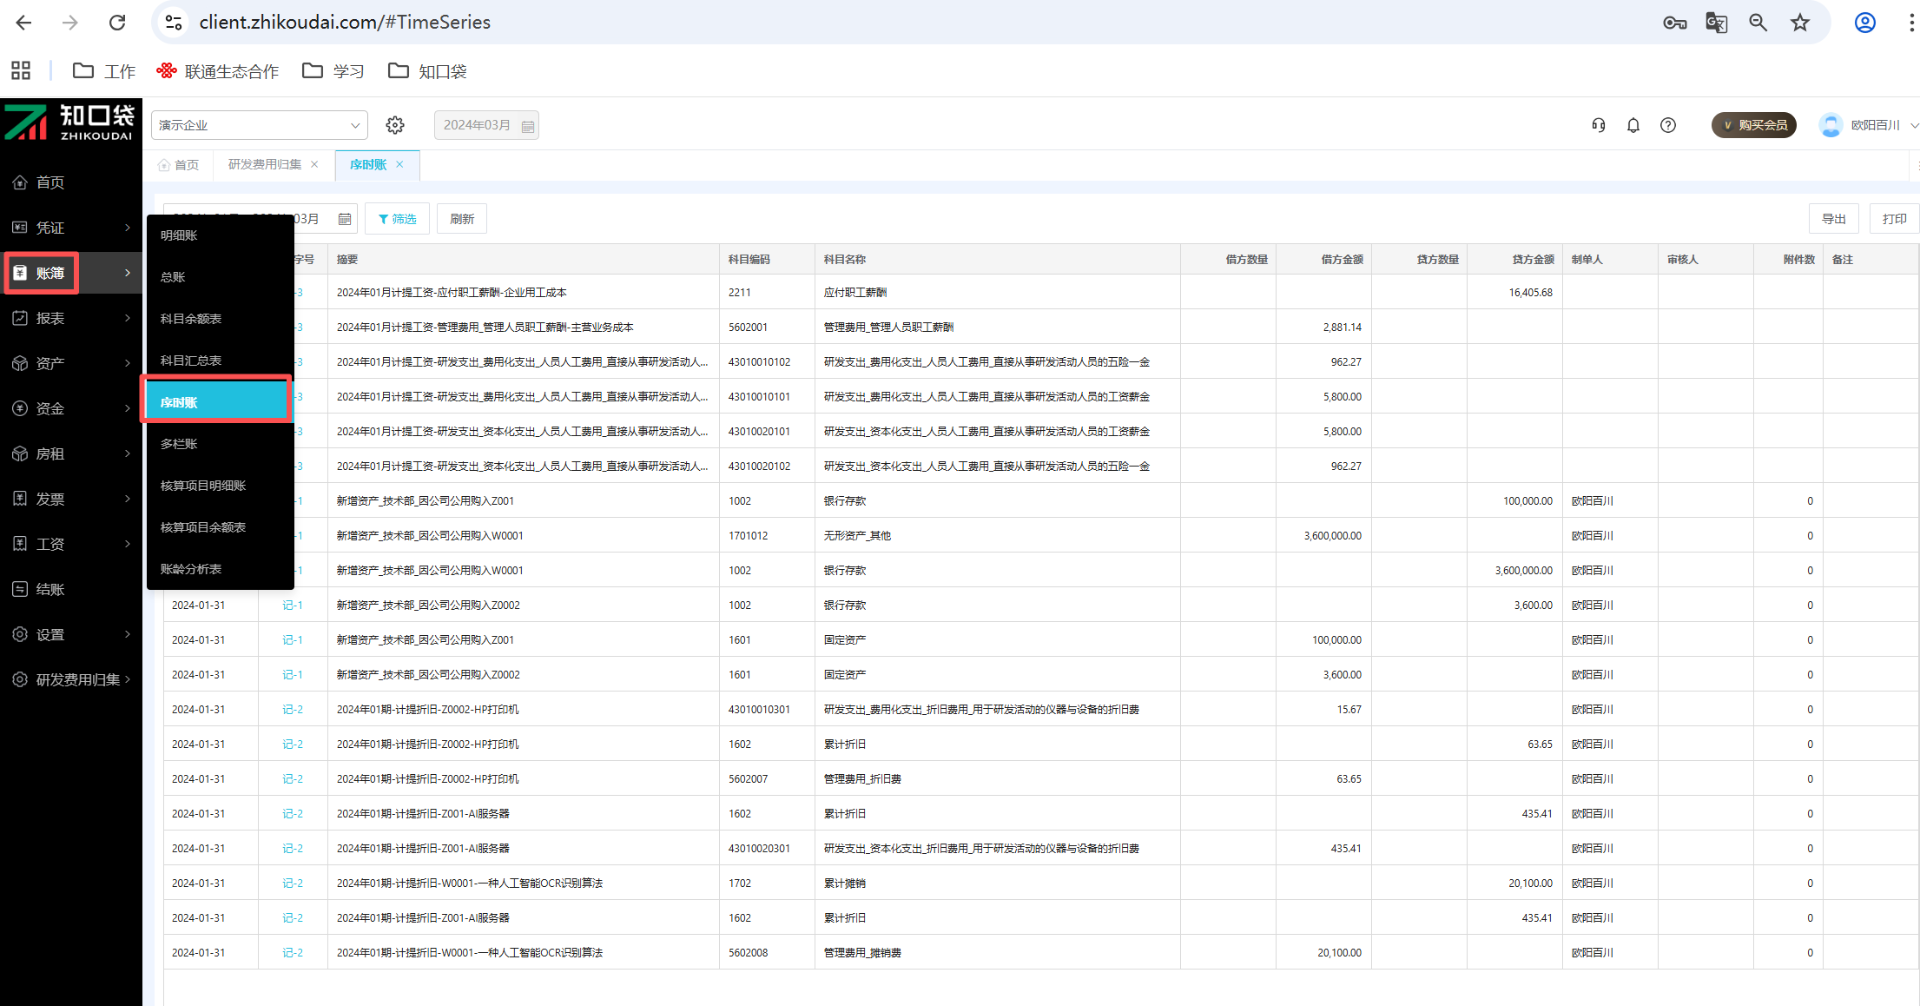Click the settings gear next to company selector

coord(395,125)
